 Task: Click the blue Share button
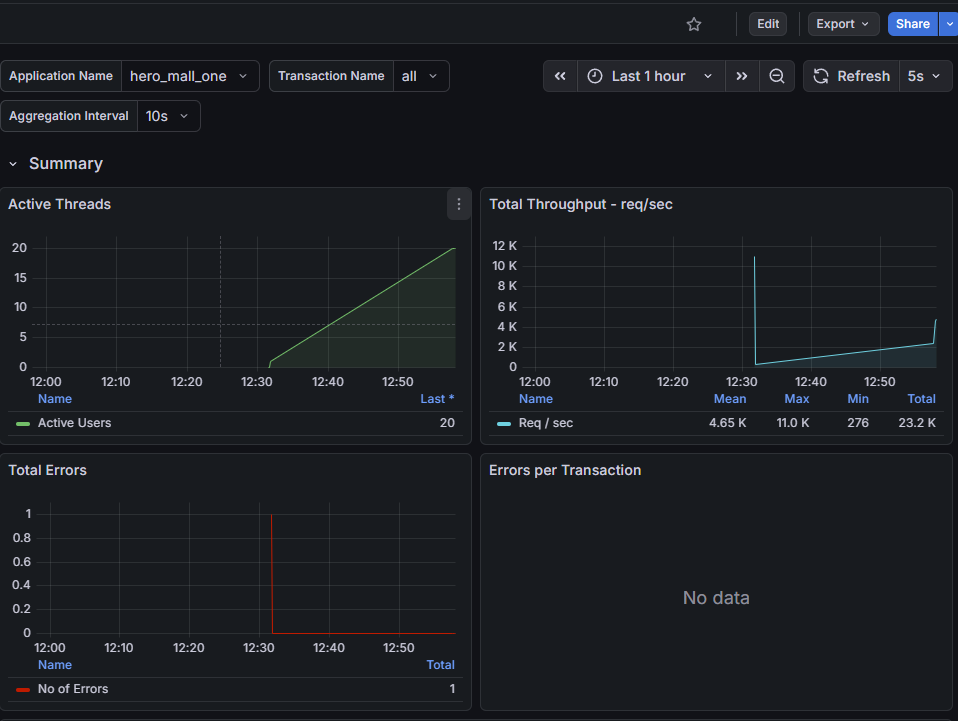click(x=912, y=24)
